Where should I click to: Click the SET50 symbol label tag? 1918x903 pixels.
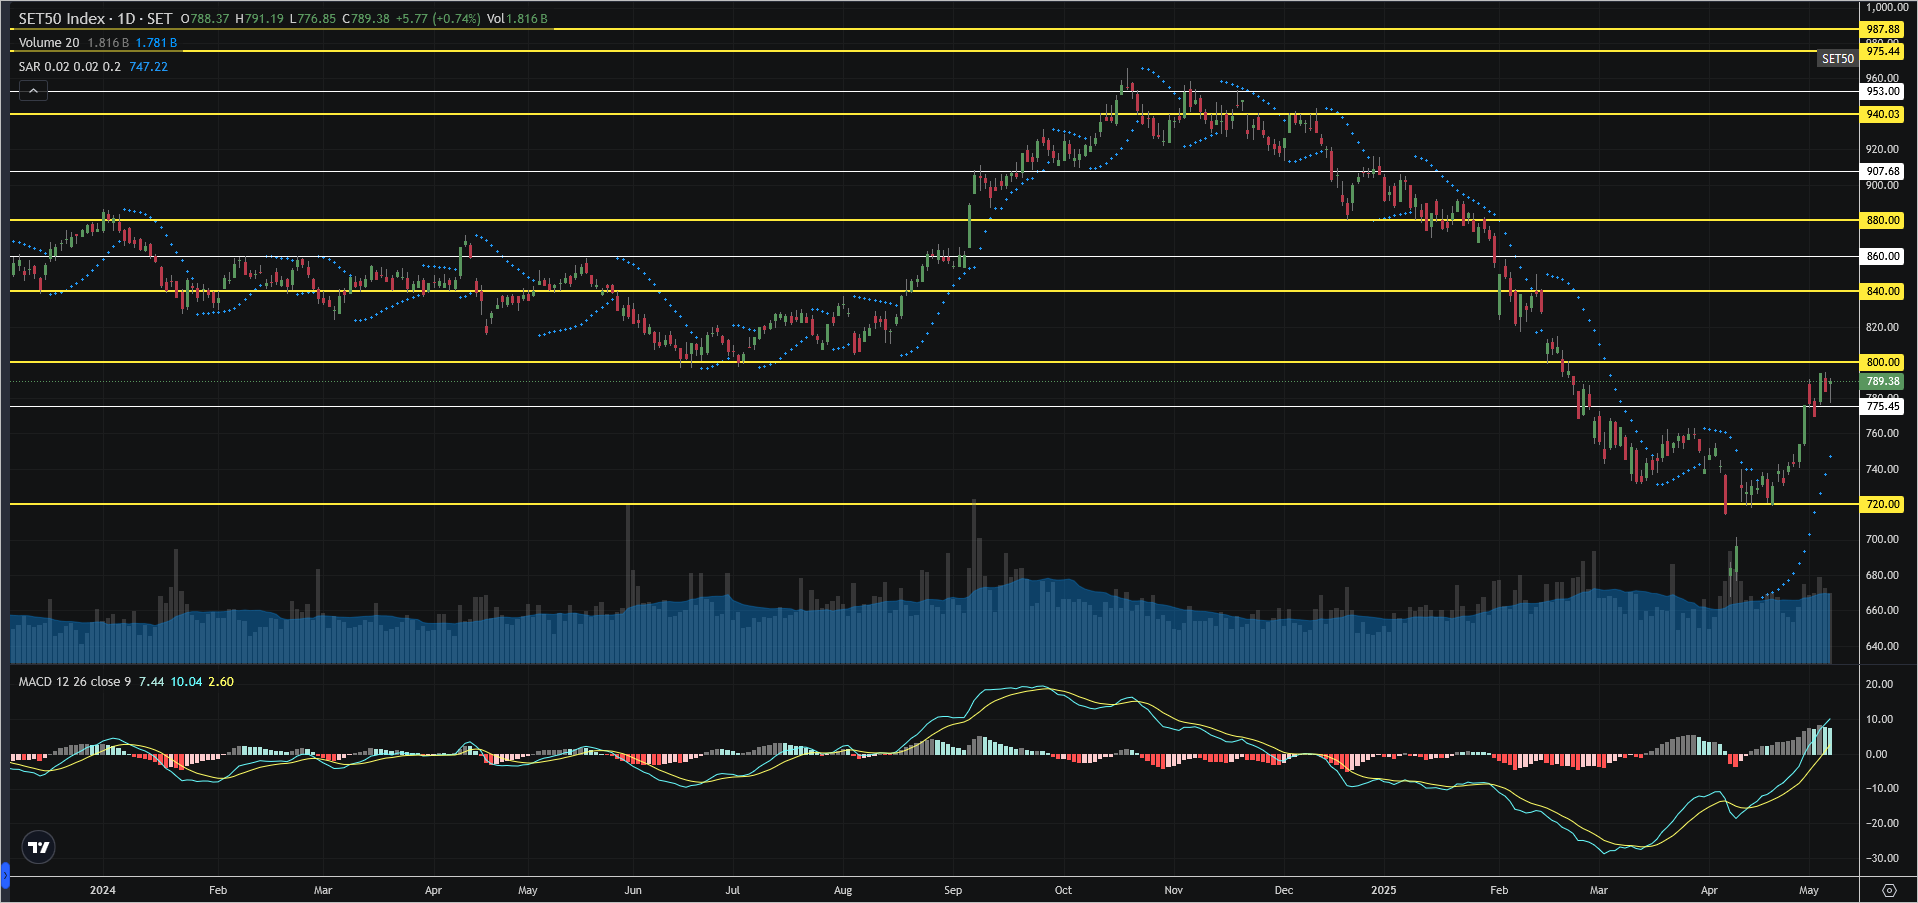point(1837,59)
